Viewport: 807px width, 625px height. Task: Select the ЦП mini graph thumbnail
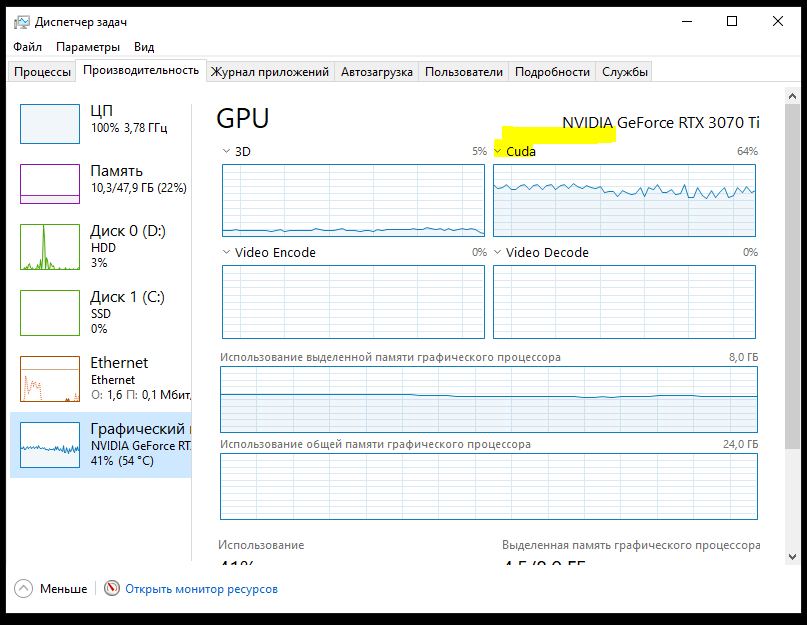[50, 124]
